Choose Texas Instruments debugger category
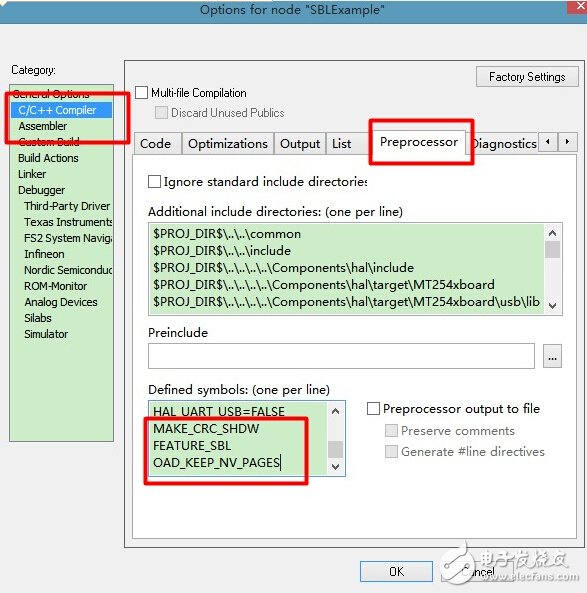Image resolution: width=587 pixels, height=593 pixels. tap(68, 222)
